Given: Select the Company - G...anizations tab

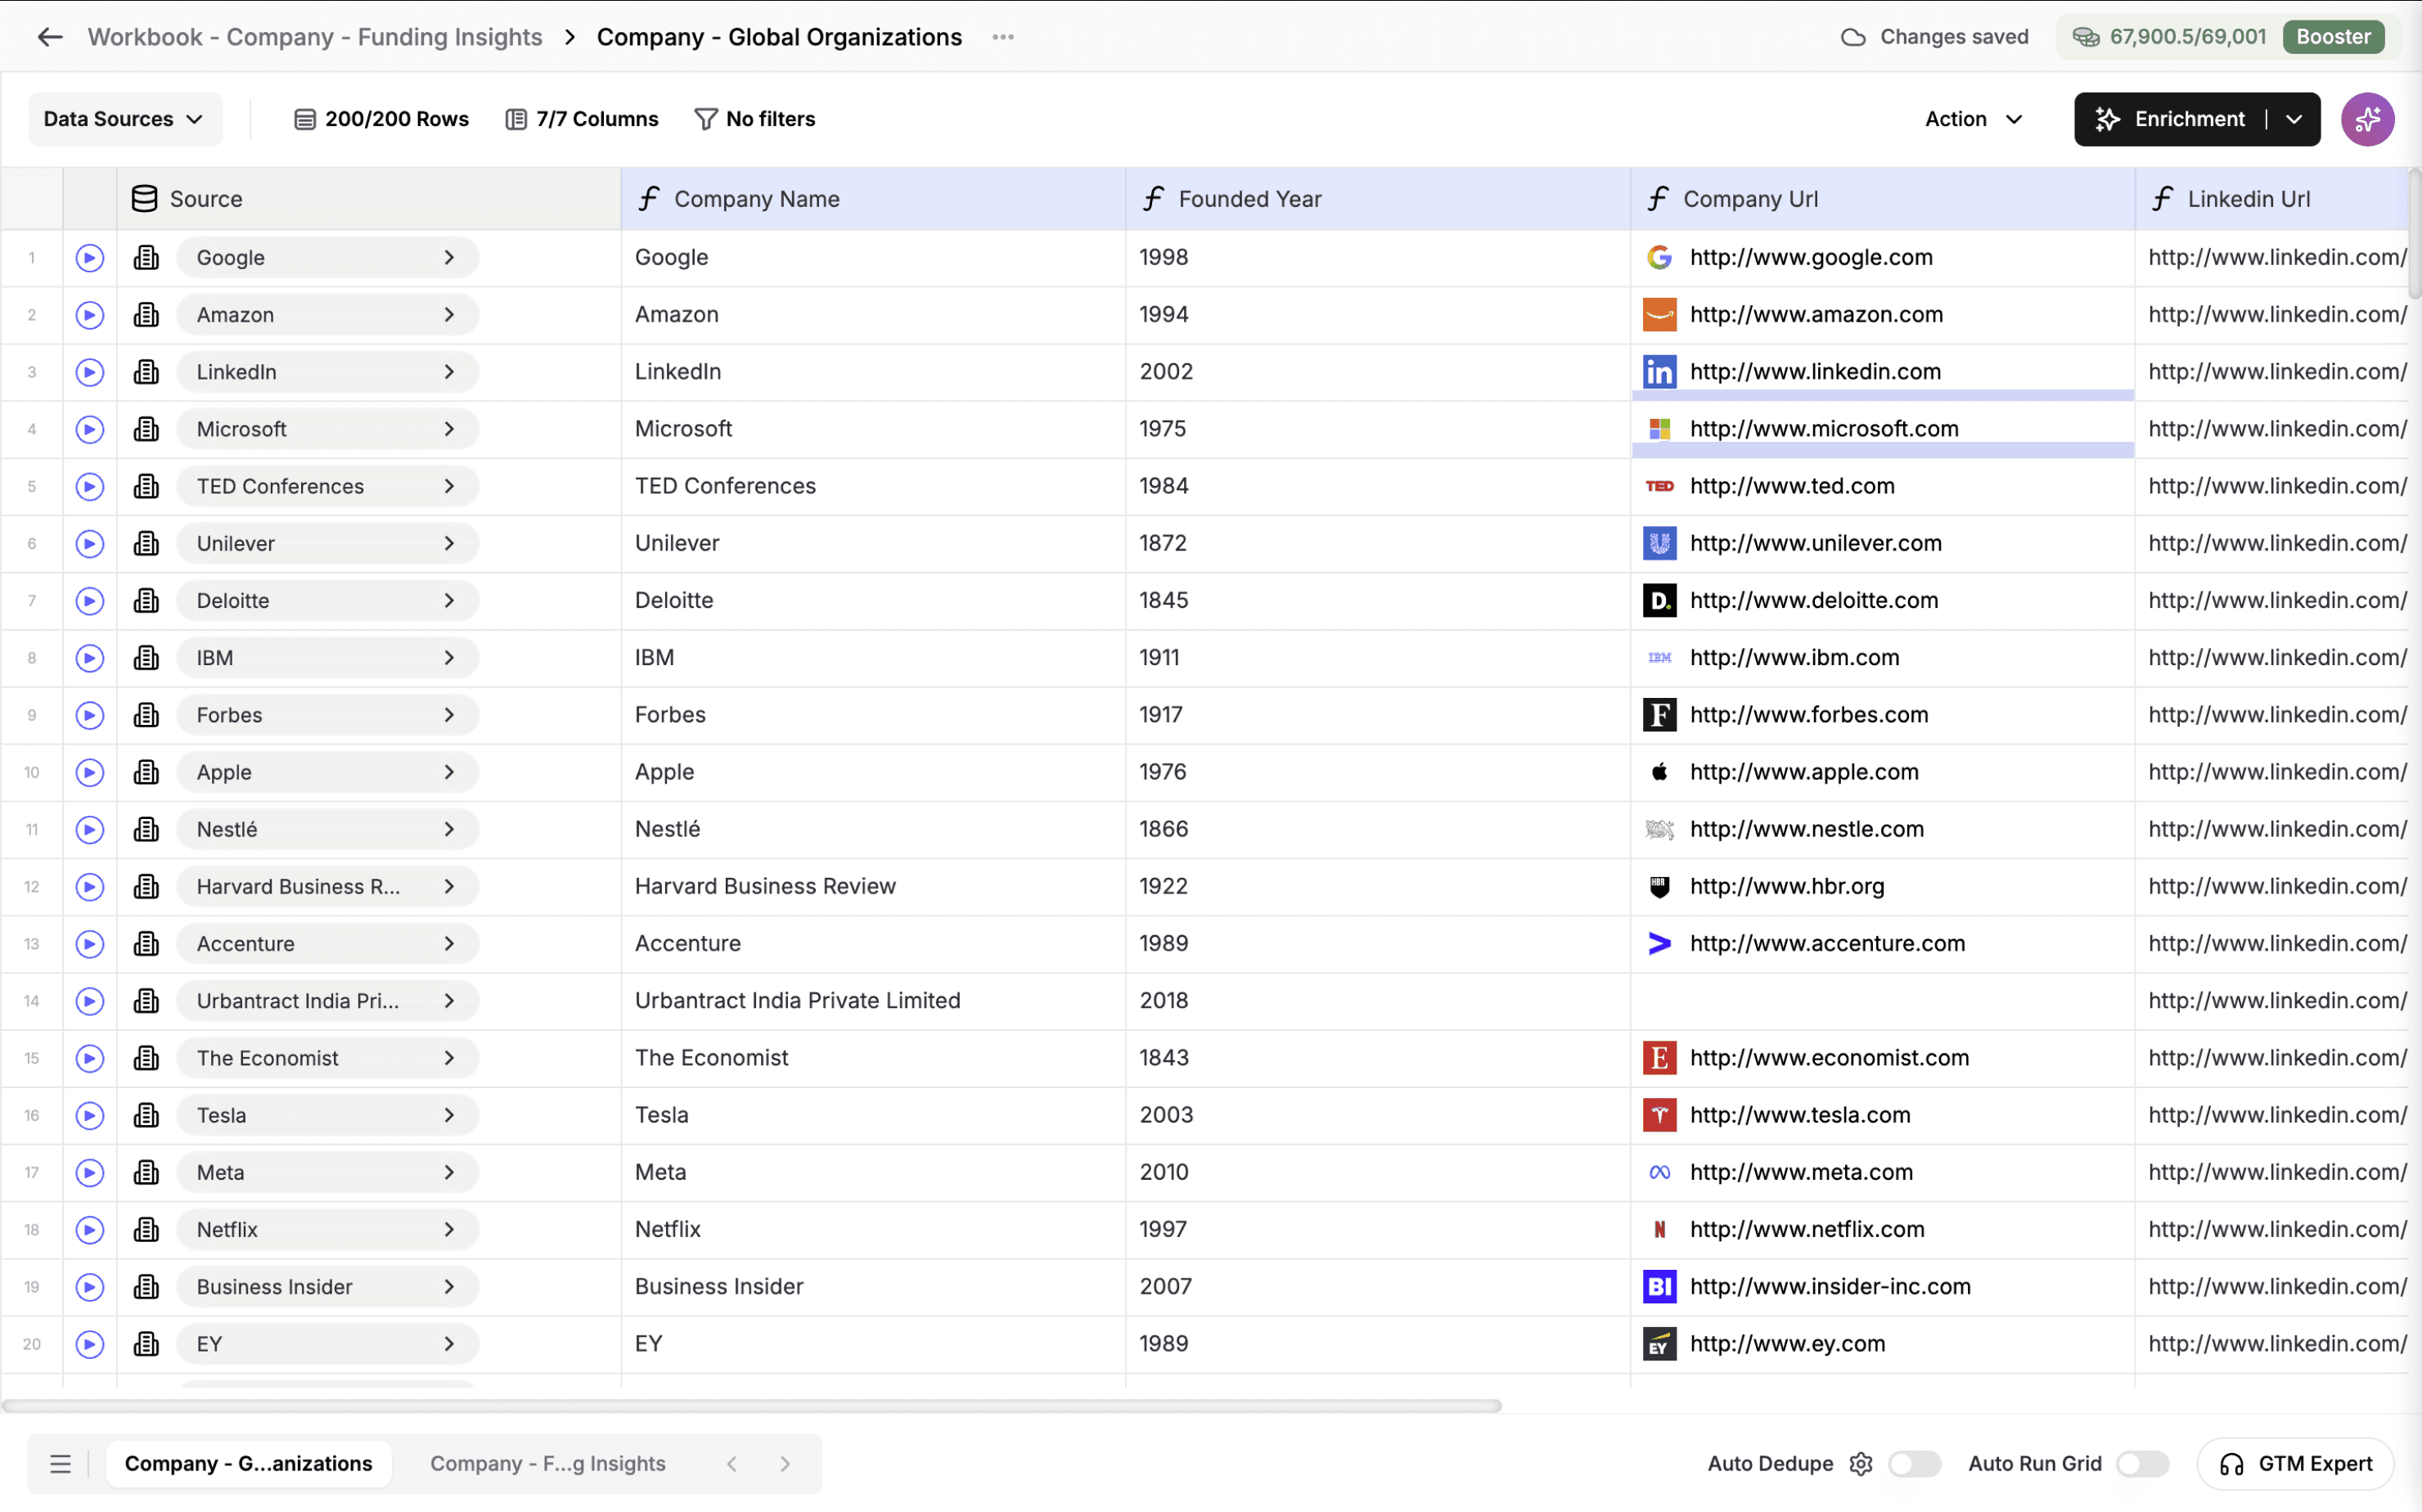Looking at the screenshot, I should [x=248, y=1463].
